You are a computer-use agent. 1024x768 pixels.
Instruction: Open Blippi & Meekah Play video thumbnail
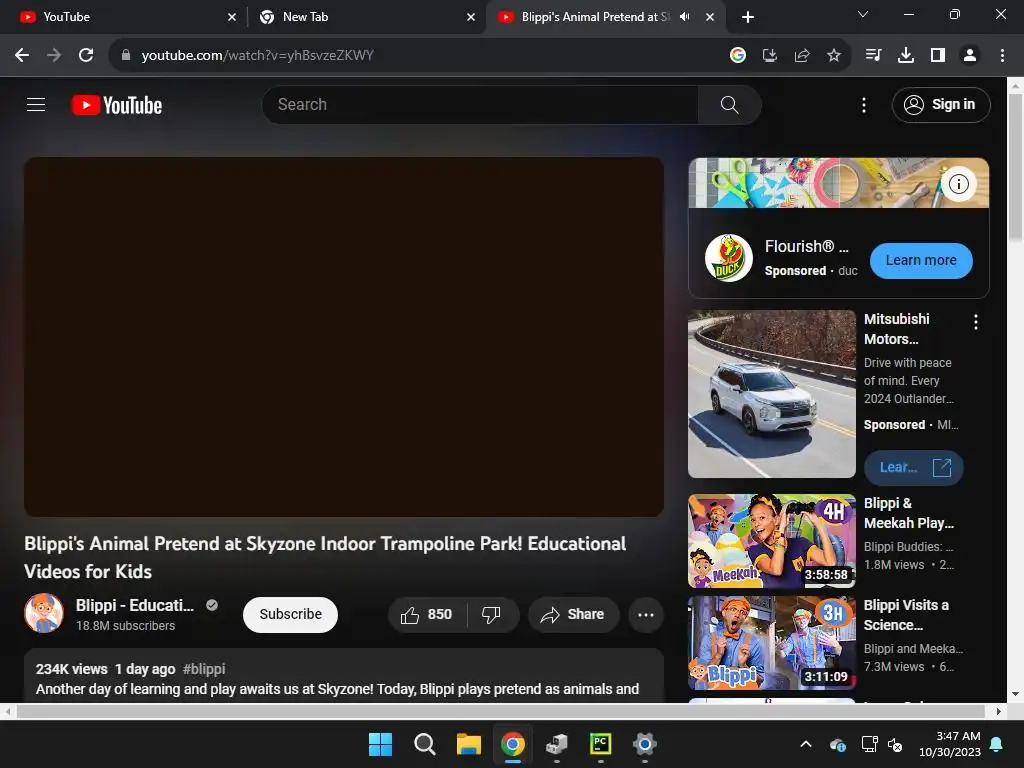(772, 541)
